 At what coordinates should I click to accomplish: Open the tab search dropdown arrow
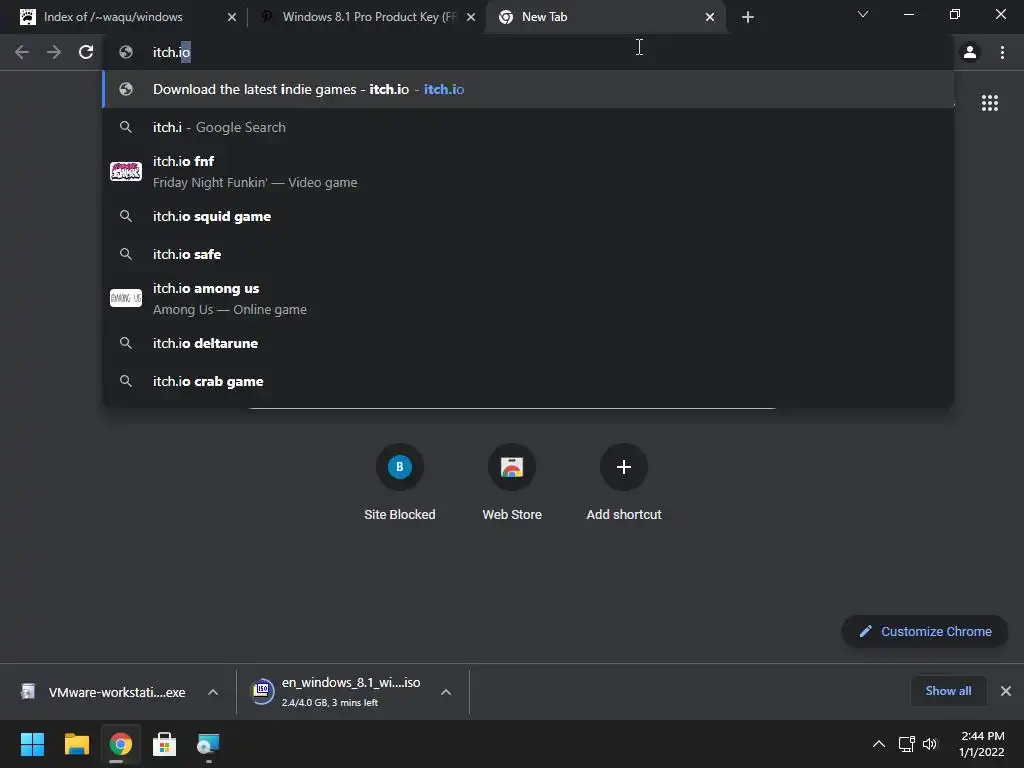(x=863, y=14)
